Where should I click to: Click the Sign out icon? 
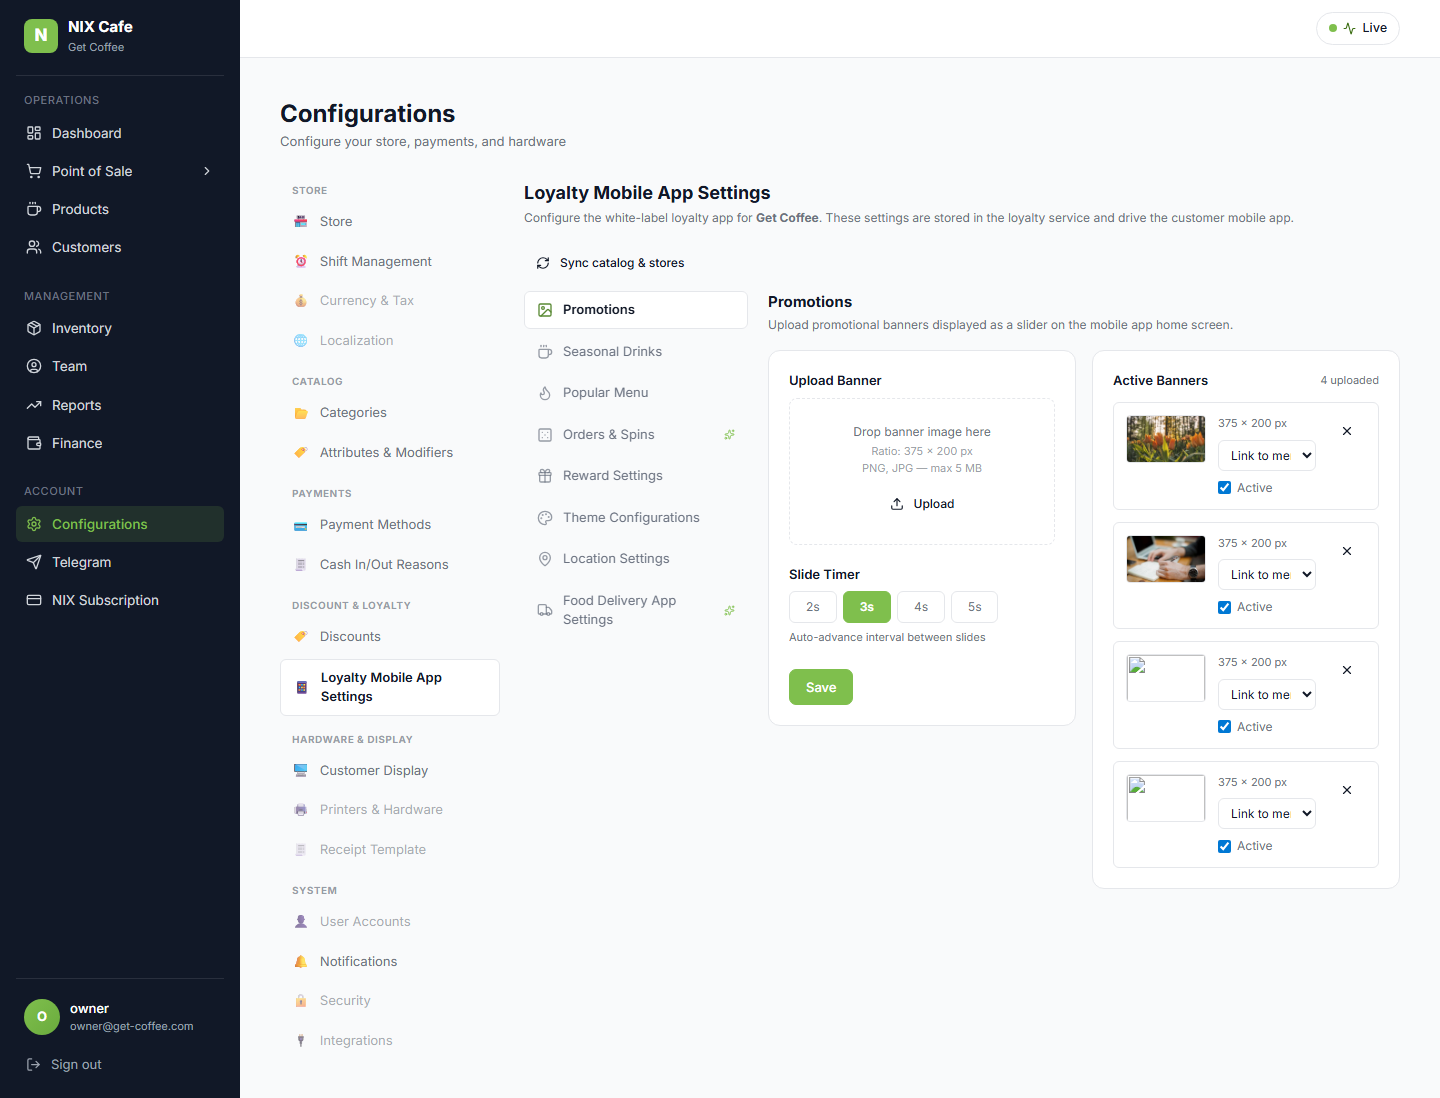(x=33, y=1064)
